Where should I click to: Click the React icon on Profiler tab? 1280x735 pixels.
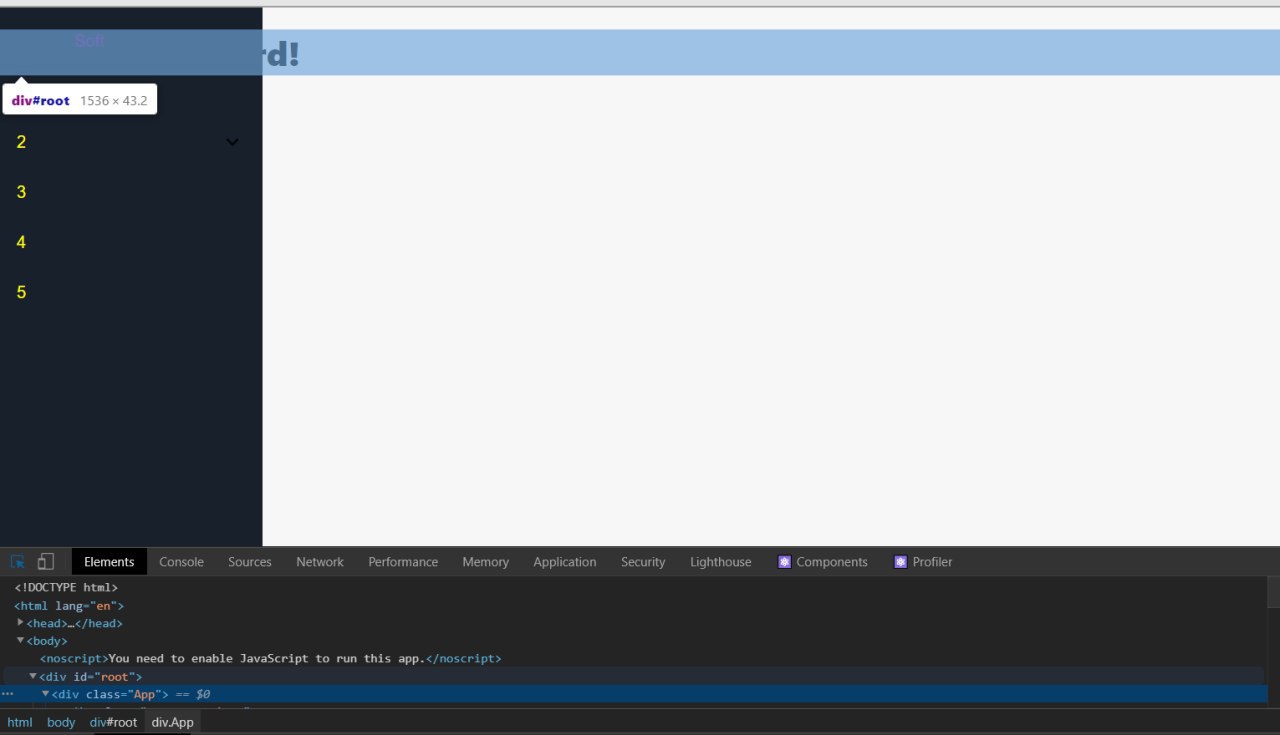pyautogui.click(x=901, y=562)
